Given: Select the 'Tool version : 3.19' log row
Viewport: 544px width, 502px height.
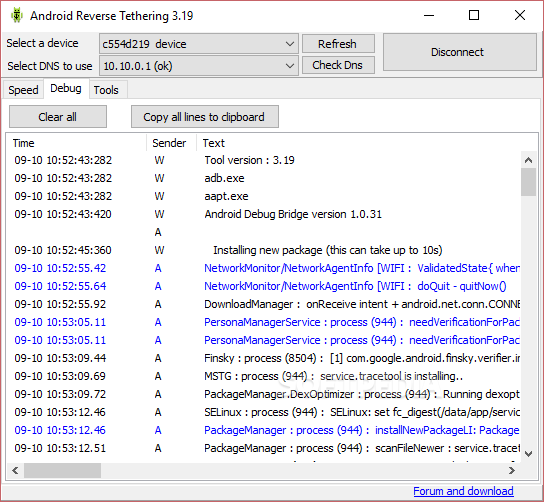Looking at the screenshot, I should coord(264,160).
